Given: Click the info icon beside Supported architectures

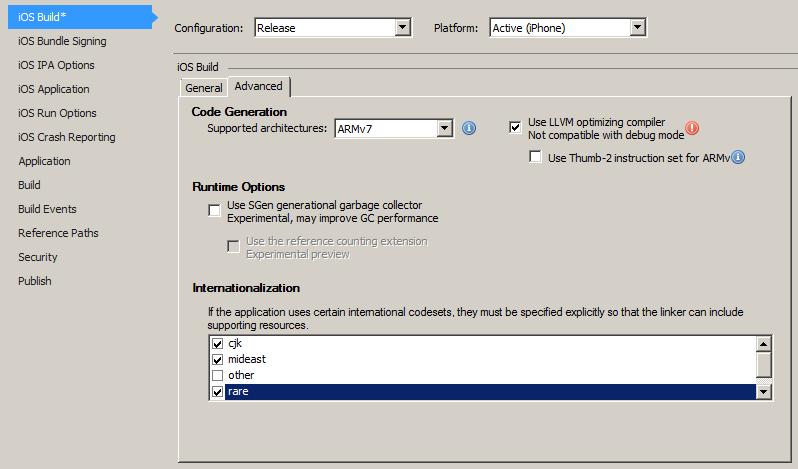Looking at the screenshot, I should [469, 128].
